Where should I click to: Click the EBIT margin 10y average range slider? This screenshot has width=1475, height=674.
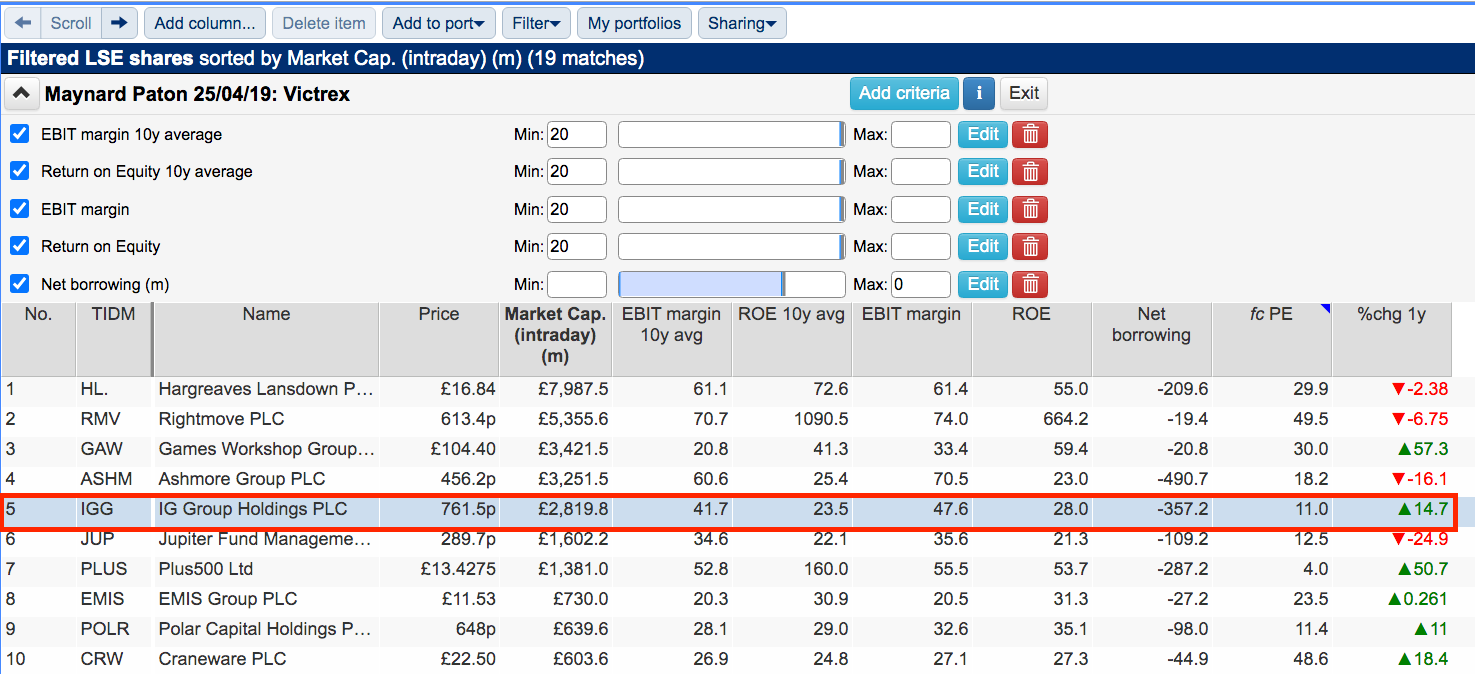(732, 134)
